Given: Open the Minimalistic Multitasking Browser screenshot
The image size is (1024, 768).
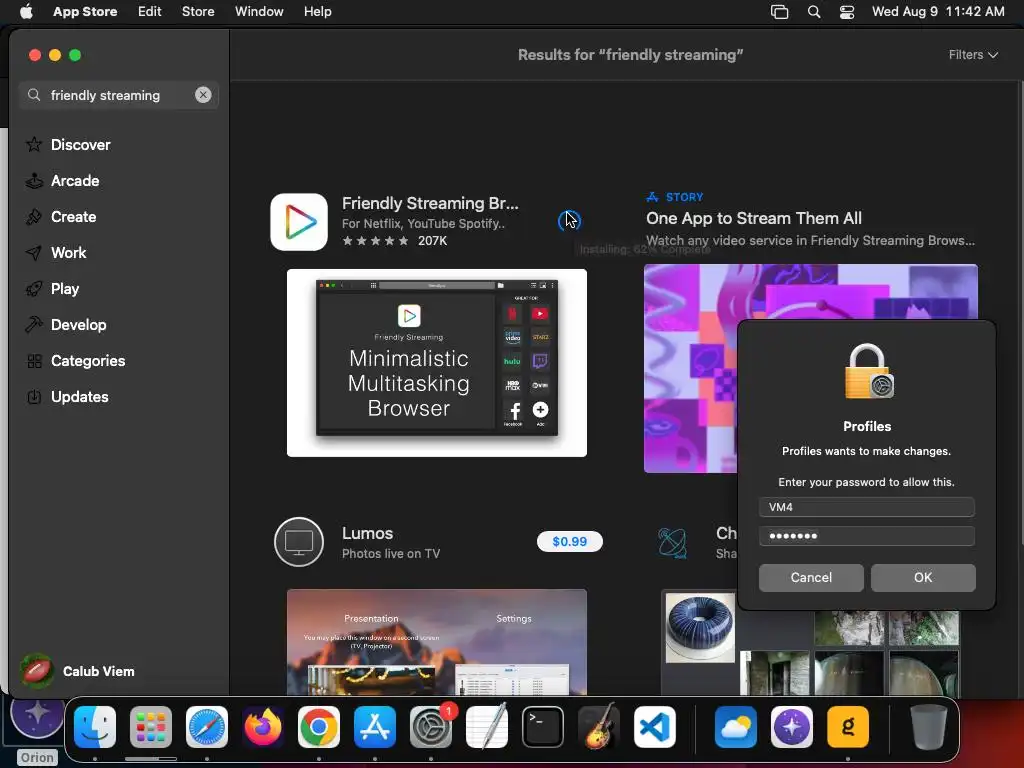Looking at the screenshot, I should pos(437,363).
